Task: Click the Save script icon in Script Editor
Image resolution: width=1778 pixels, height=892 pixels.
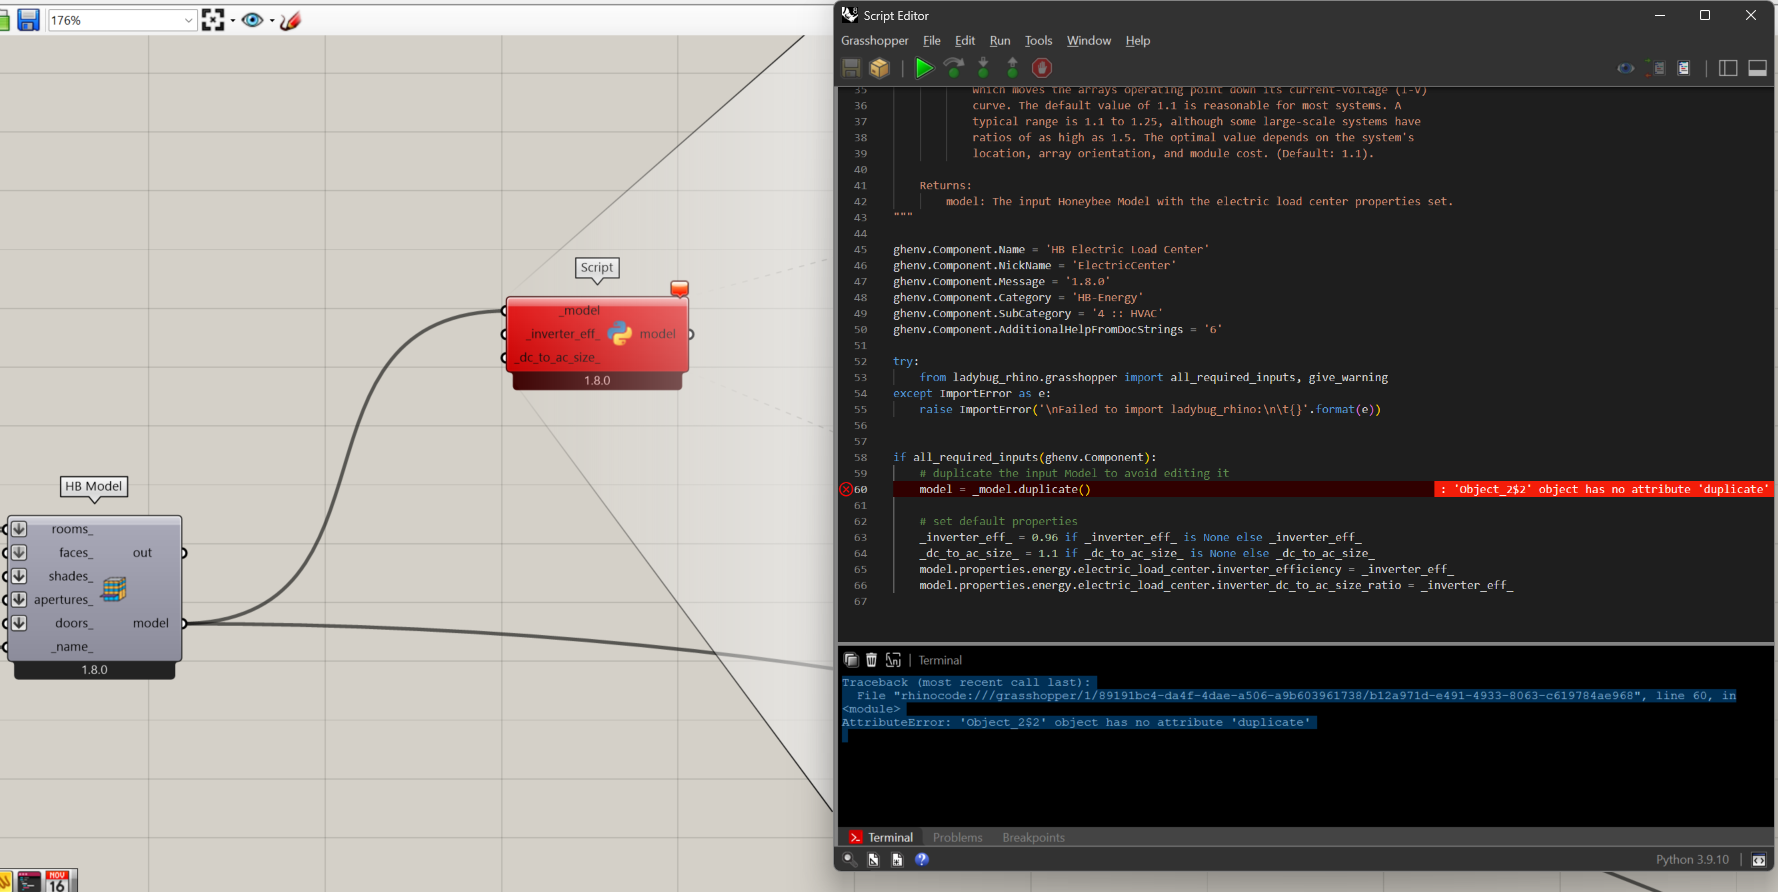Action: (x=851, y=67)
